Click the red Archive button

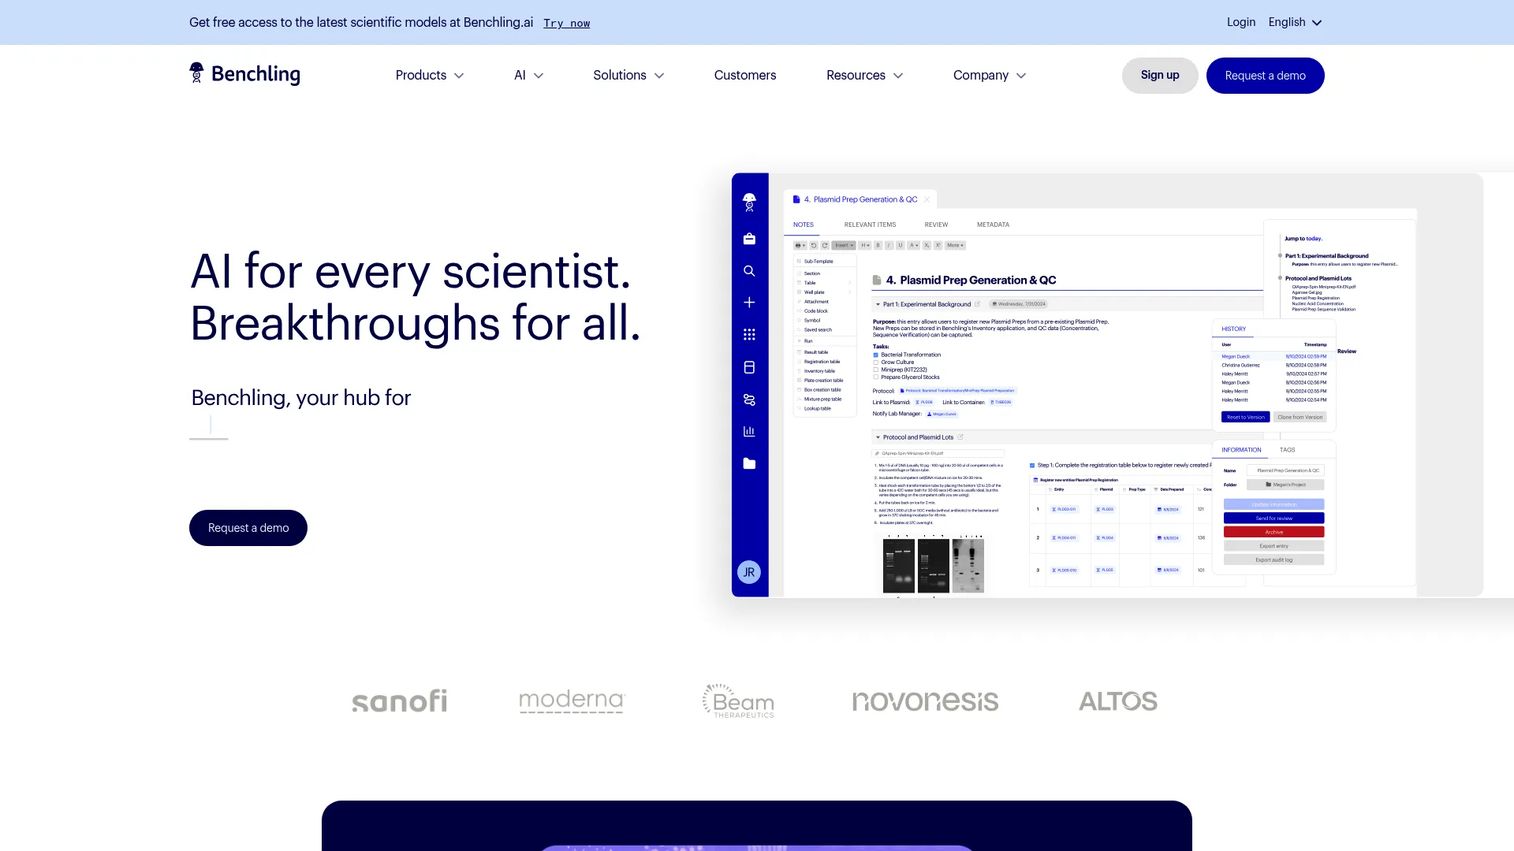(x=1274, y=532)
